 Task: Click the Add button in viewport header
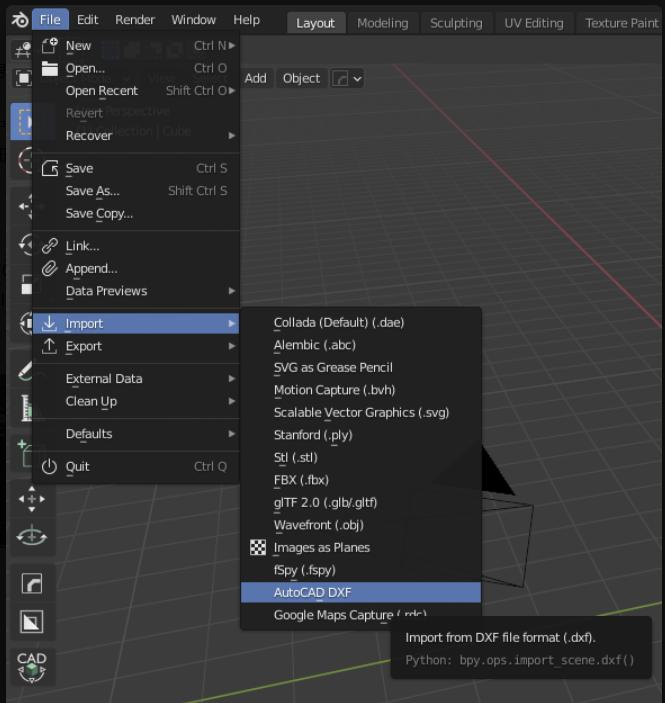tap(256, 78)
